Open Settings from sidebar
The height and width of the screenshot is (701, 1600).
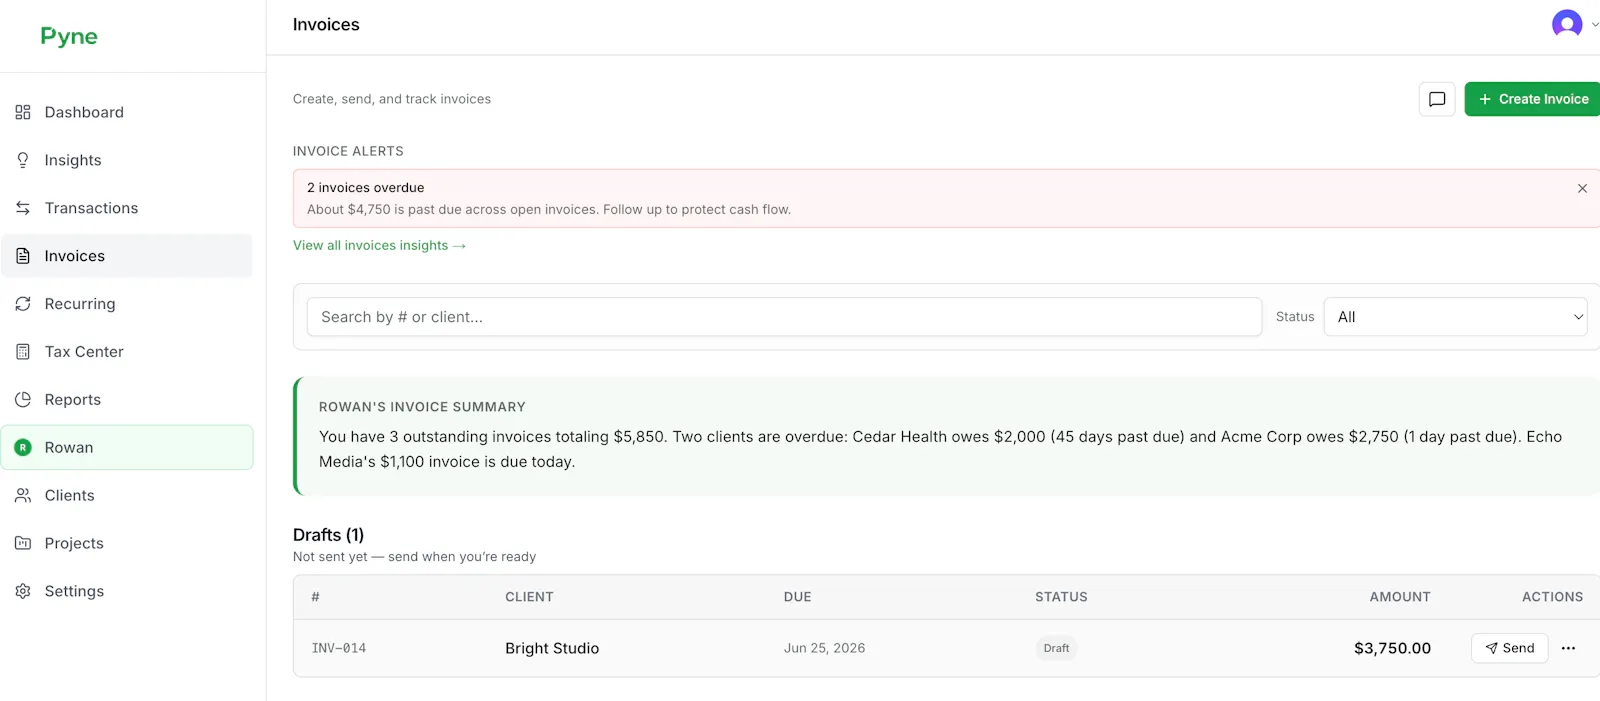(x=127, y=591)
